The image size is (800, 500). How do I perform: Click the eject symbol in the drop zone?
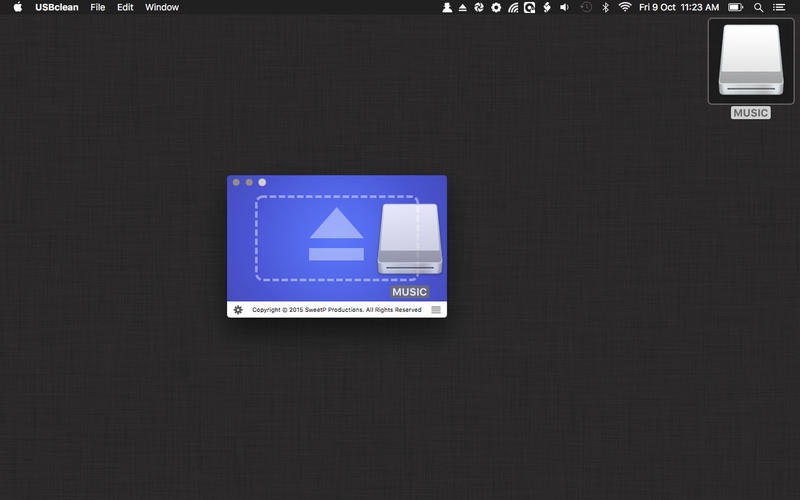336,234
